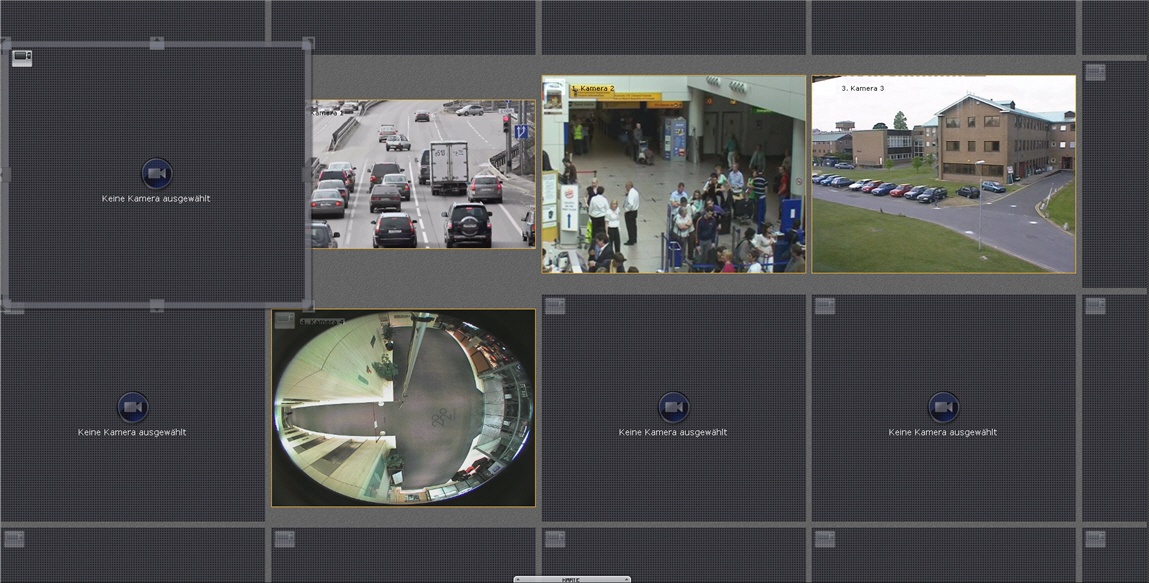Click the top-right corner handle of selection frame

pyautogui.click(x=309, y=43)
